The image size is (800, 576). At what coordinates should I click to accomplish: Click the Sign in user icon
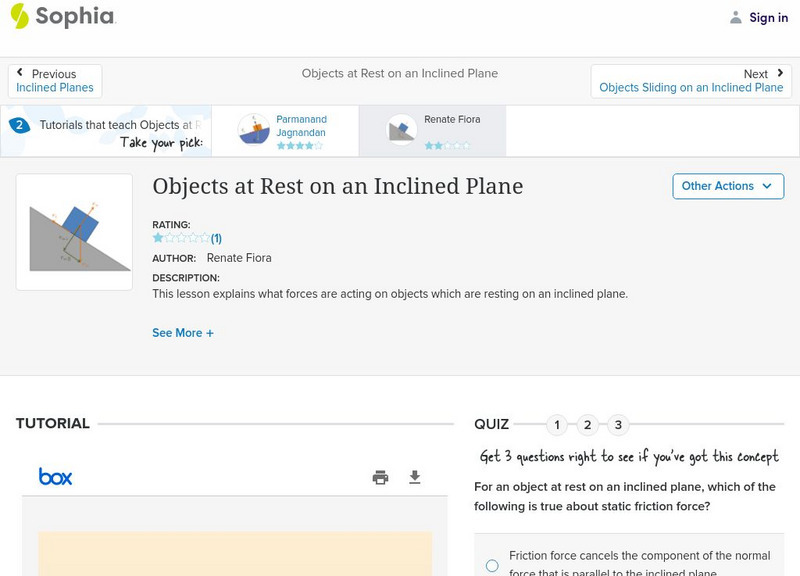point(736,17)
